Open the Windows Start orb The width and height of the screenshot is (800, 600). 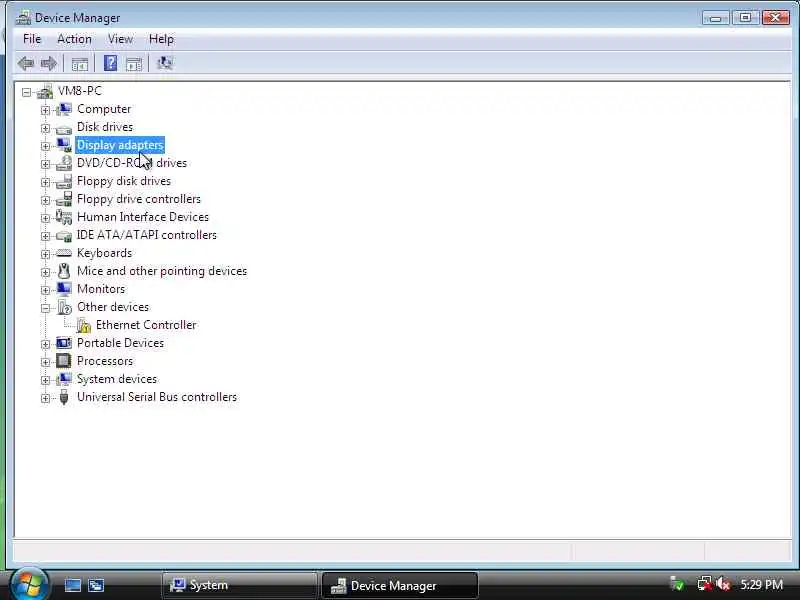pyautogui.click(x=29, y=585)
